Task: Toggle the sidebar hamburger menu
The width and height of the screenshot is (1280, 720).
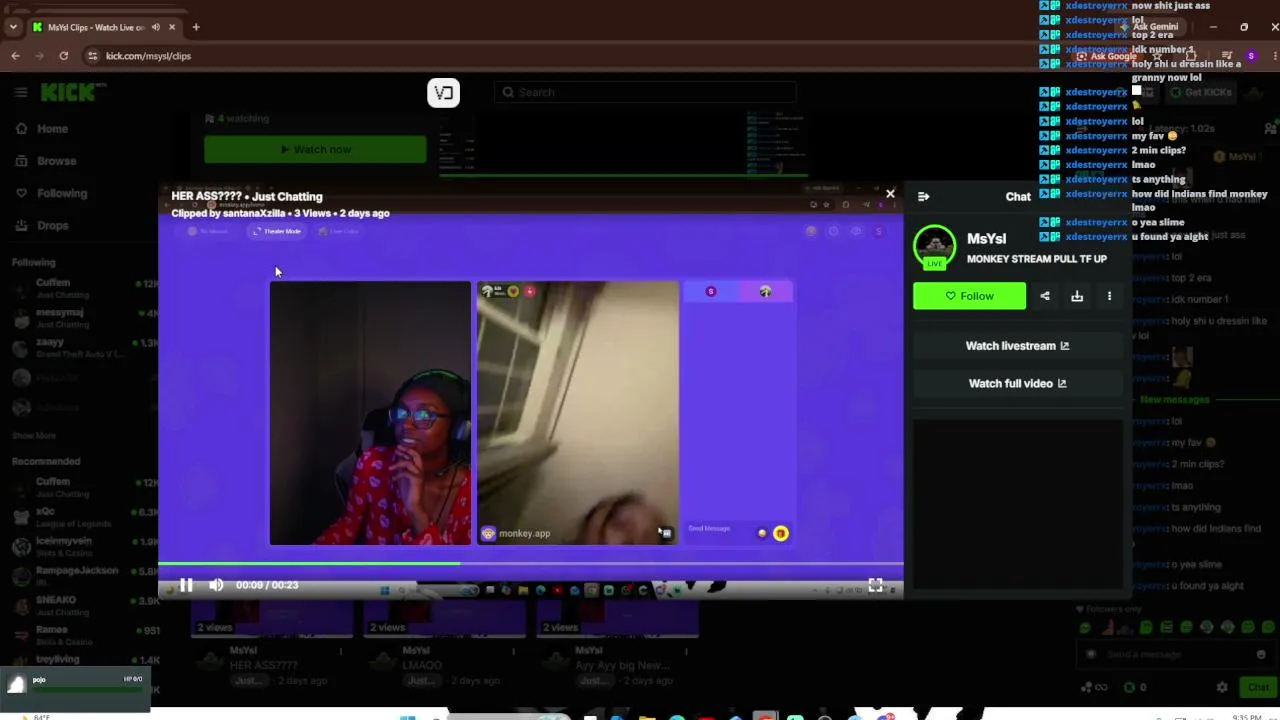Action: pyautogui.click(x=21, y=92)
